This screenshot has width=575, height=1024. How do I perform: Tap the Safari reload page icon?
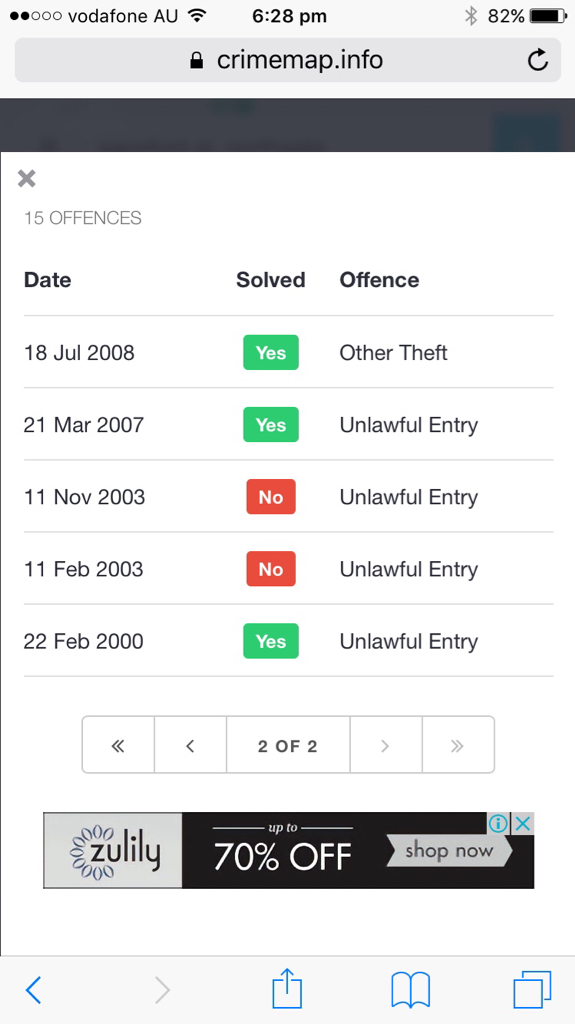[538, 60]
